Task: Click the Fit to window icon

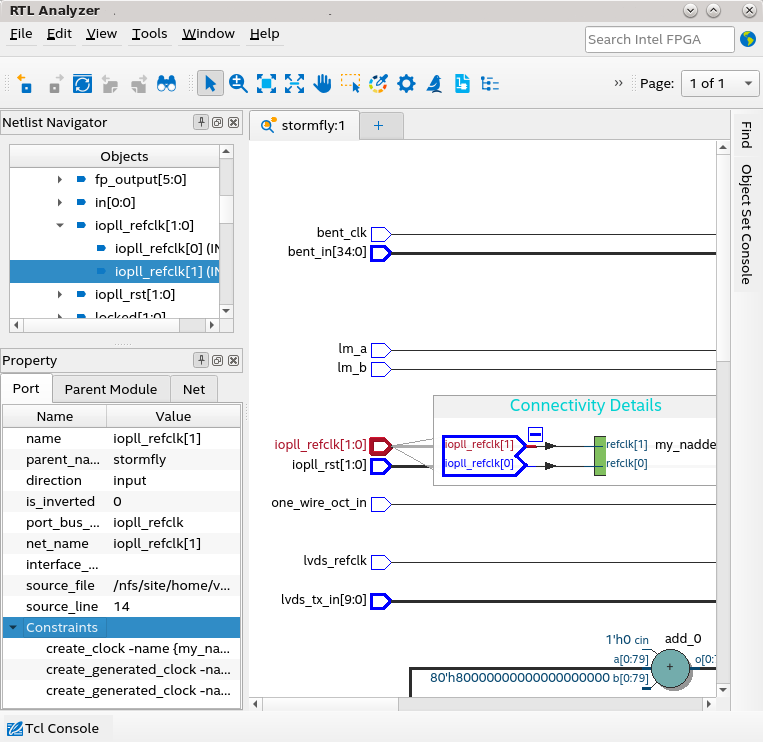Action: click(266, 84)
